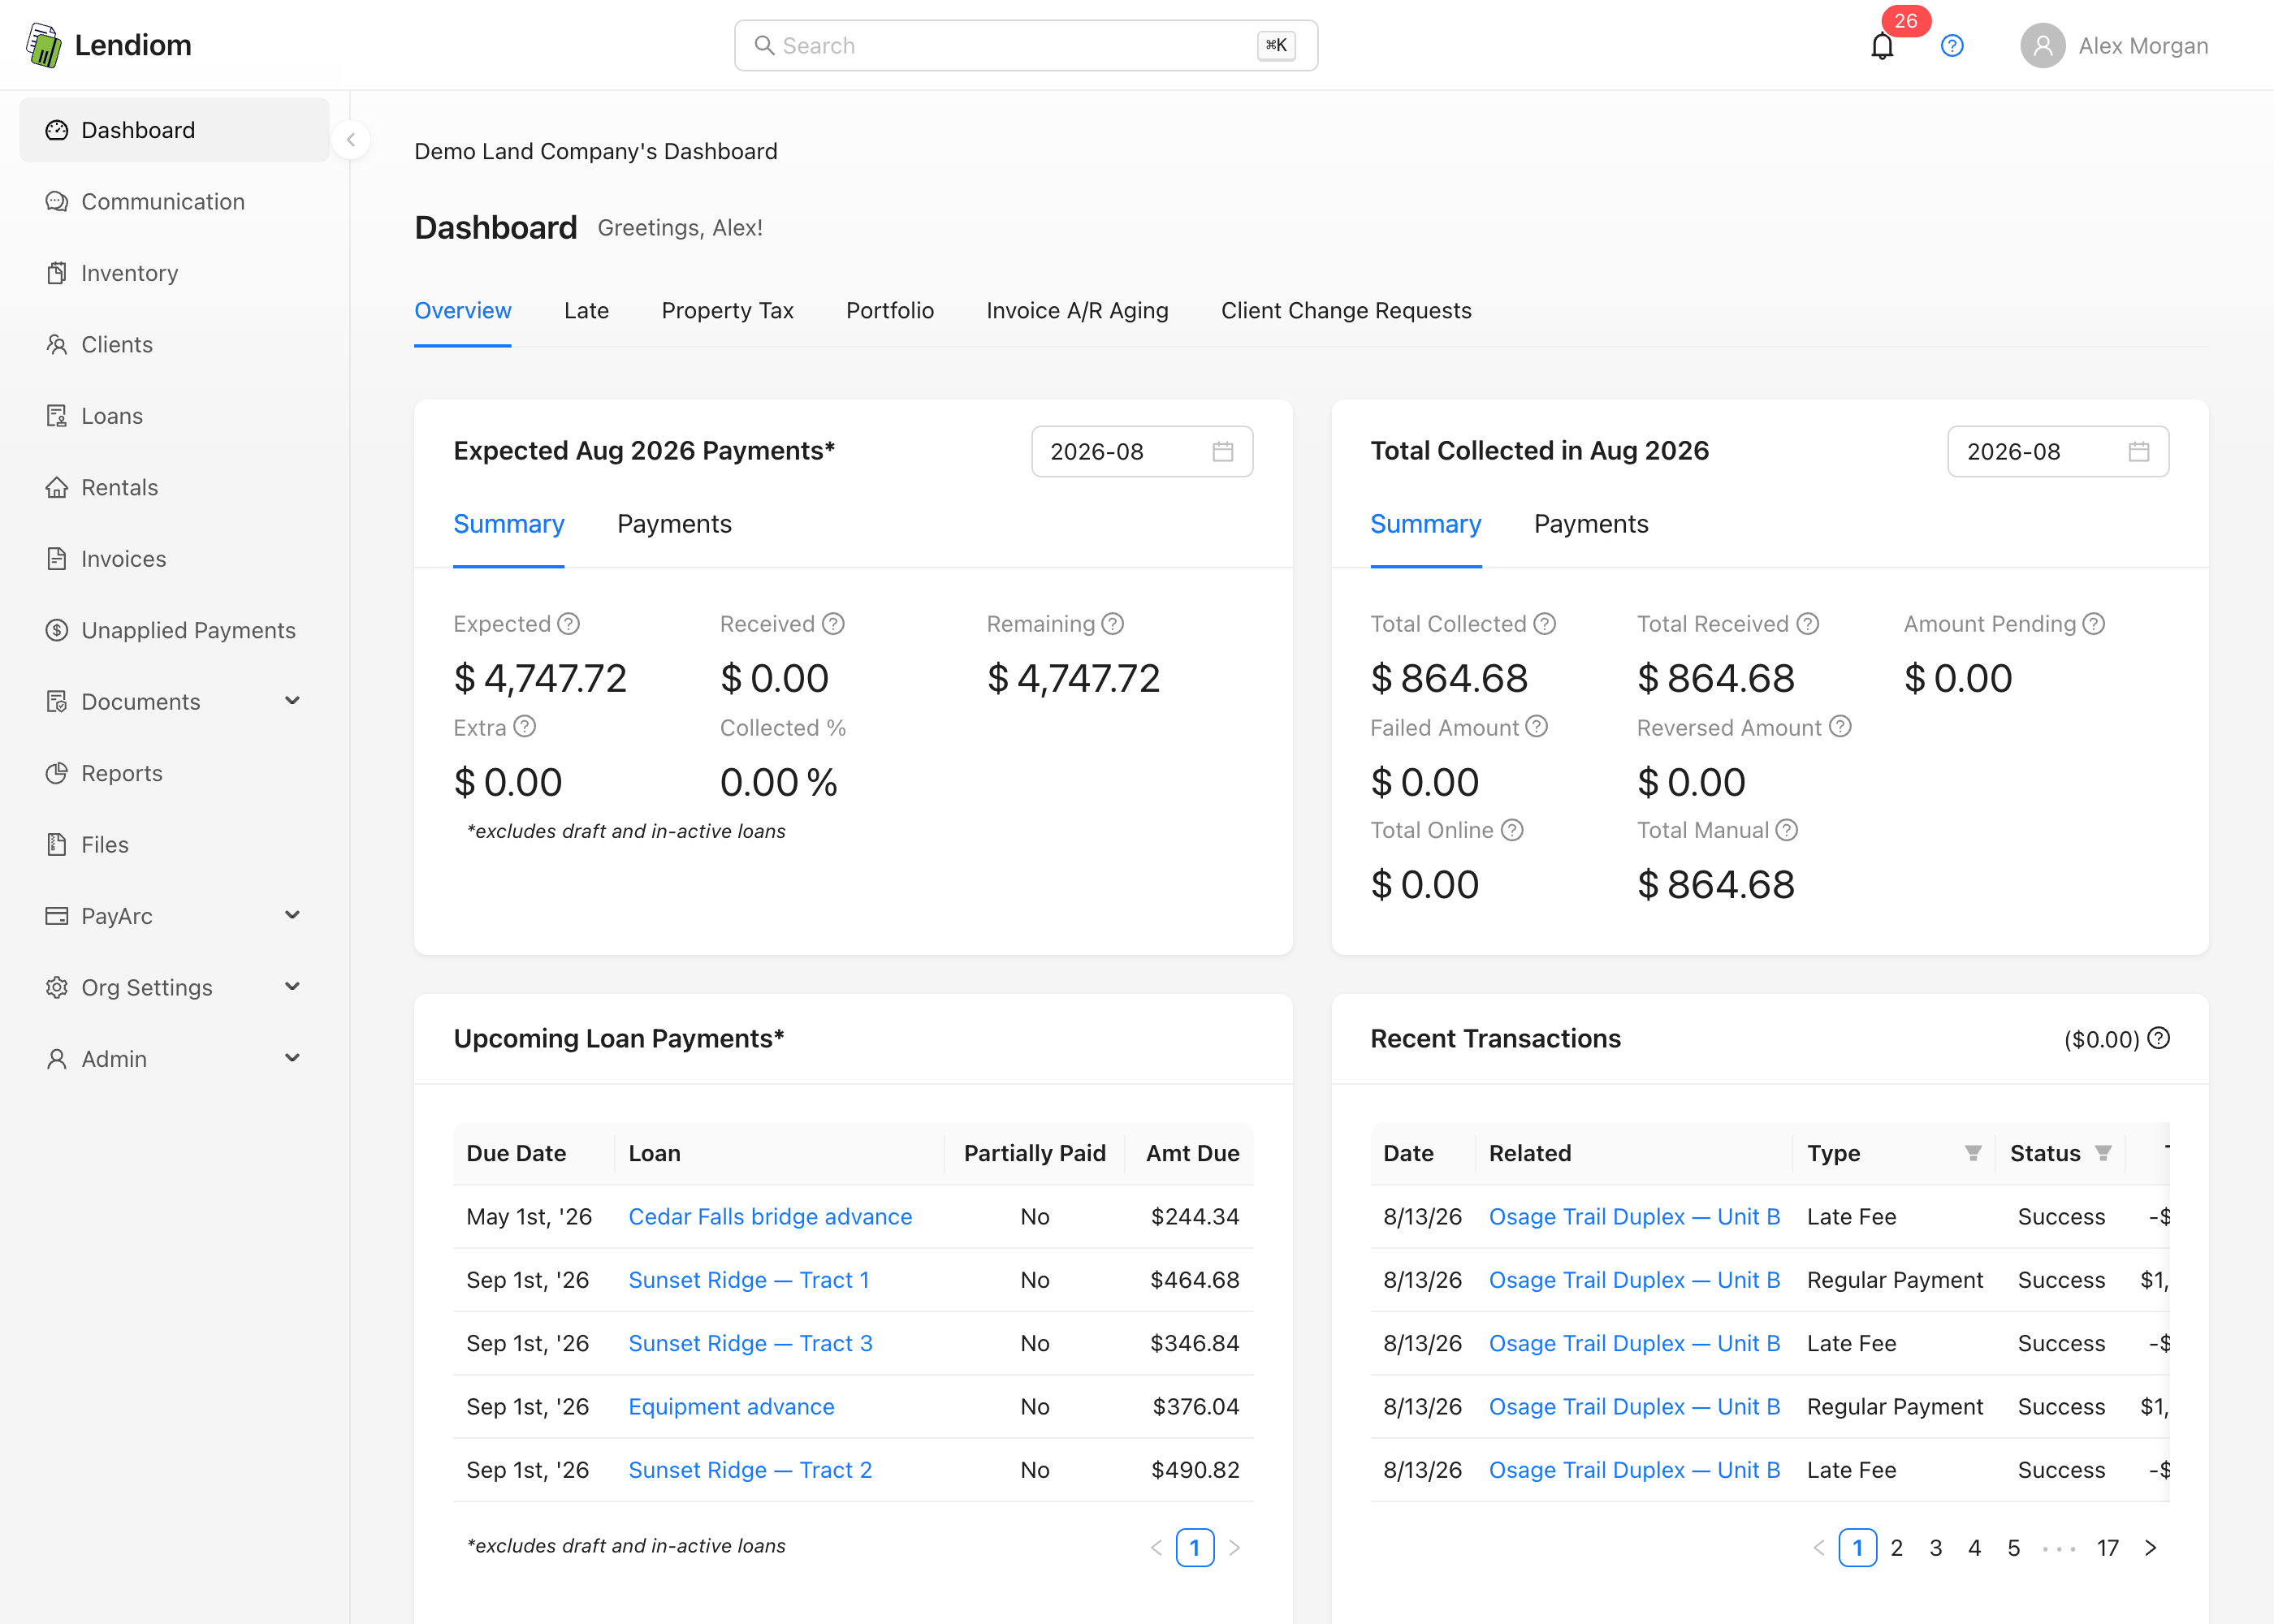Click the Expected info help icon
Viewport: 2274px width, 1624px height.
(x=569, y=624)
